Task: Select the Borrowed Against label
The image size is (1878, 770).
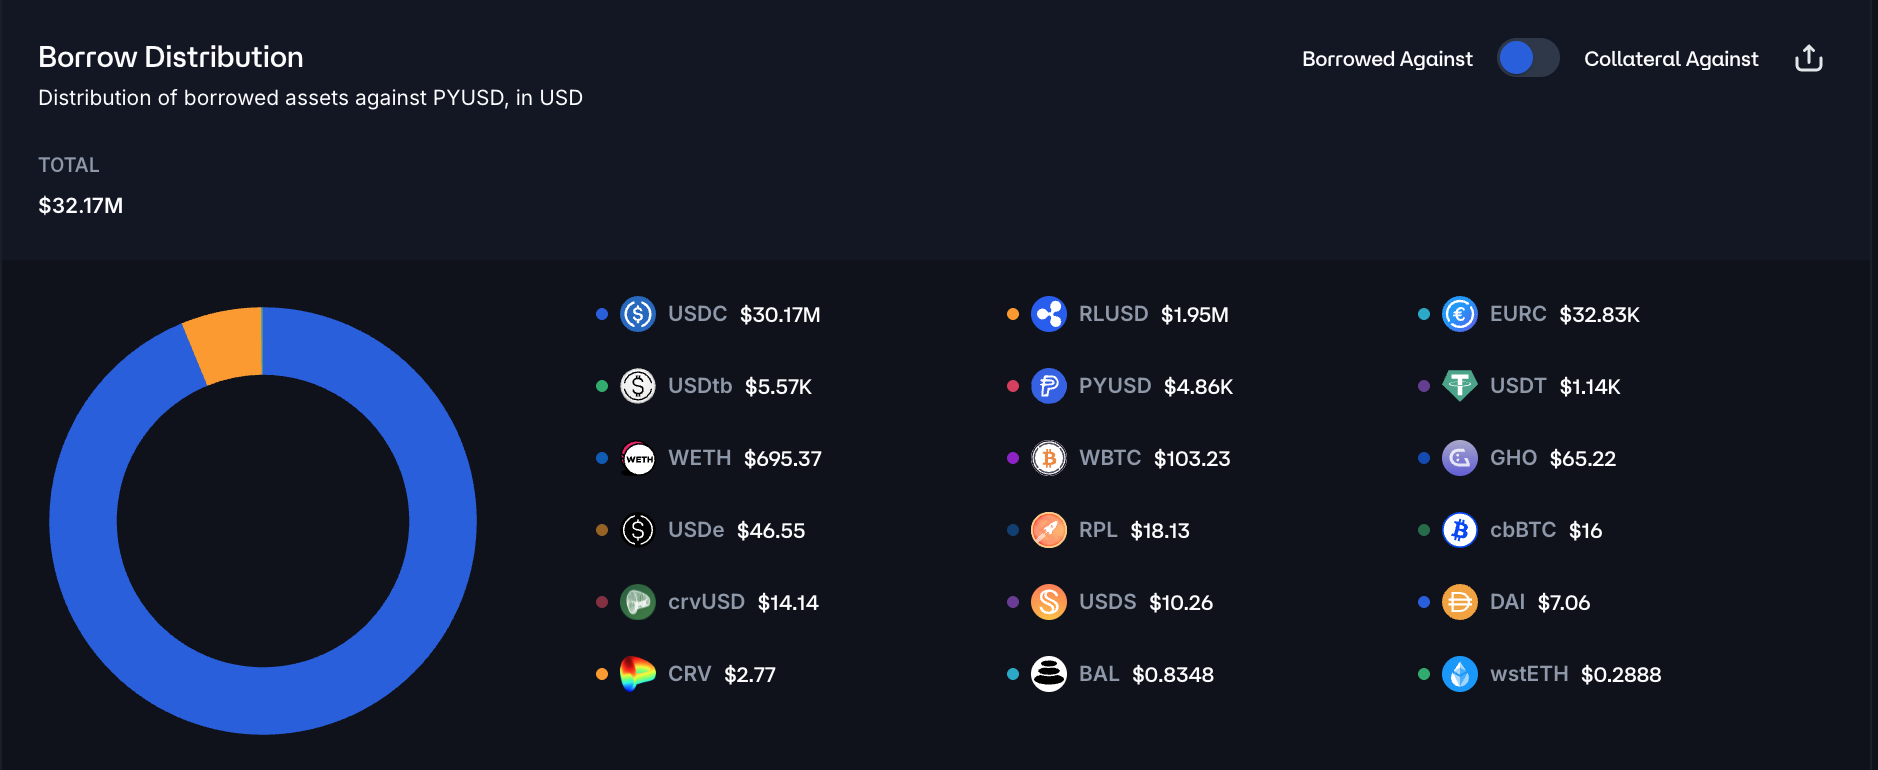Action: [1387, 59]
